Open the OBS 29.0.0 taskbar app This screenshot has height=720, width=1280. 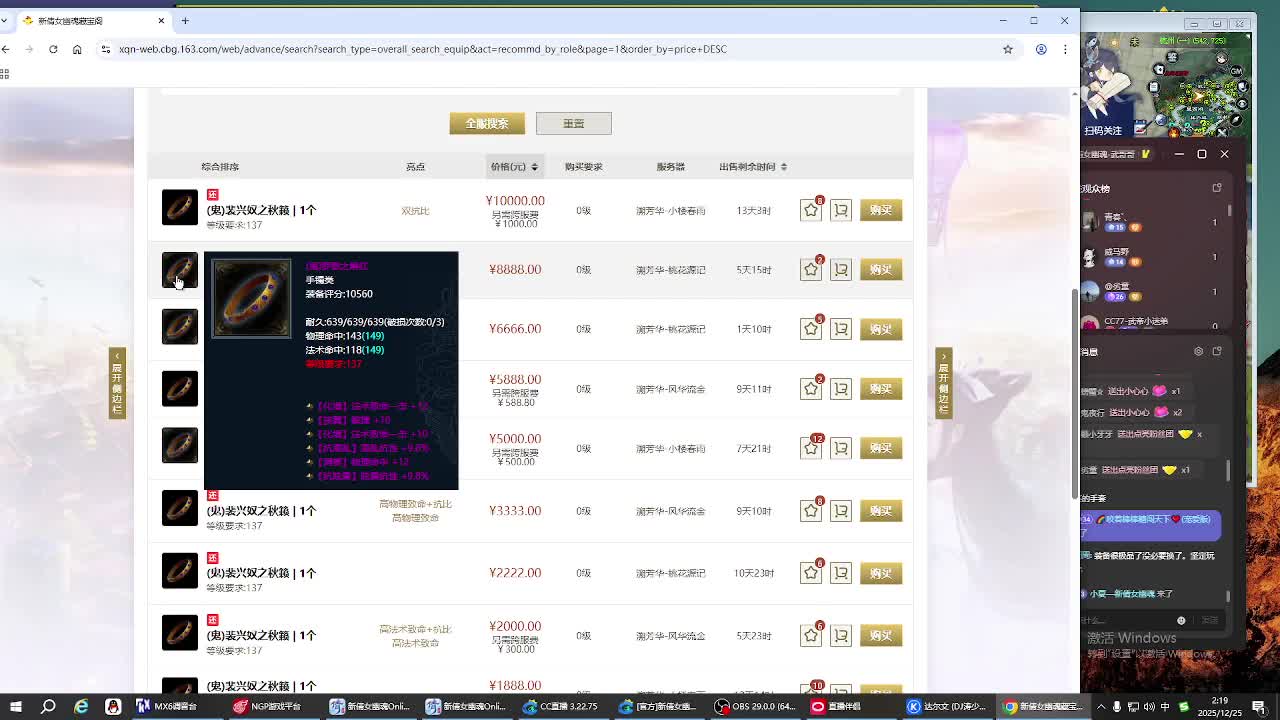tap(756, 706)
